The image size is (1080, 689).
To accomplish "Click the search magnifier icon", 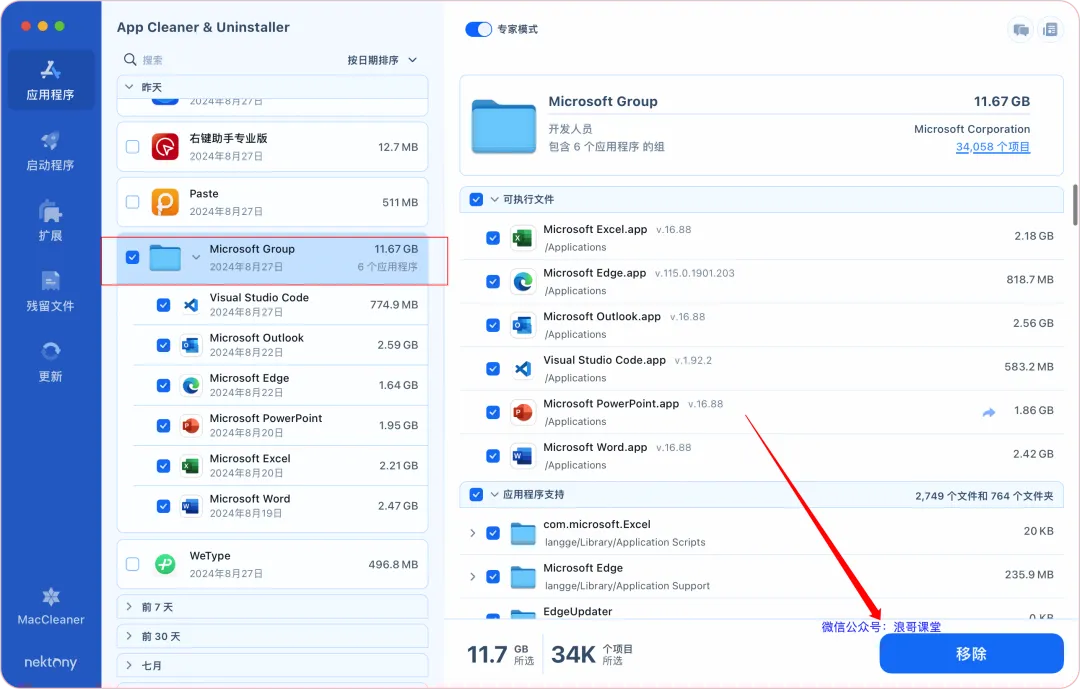I will (x=129, y=59).
